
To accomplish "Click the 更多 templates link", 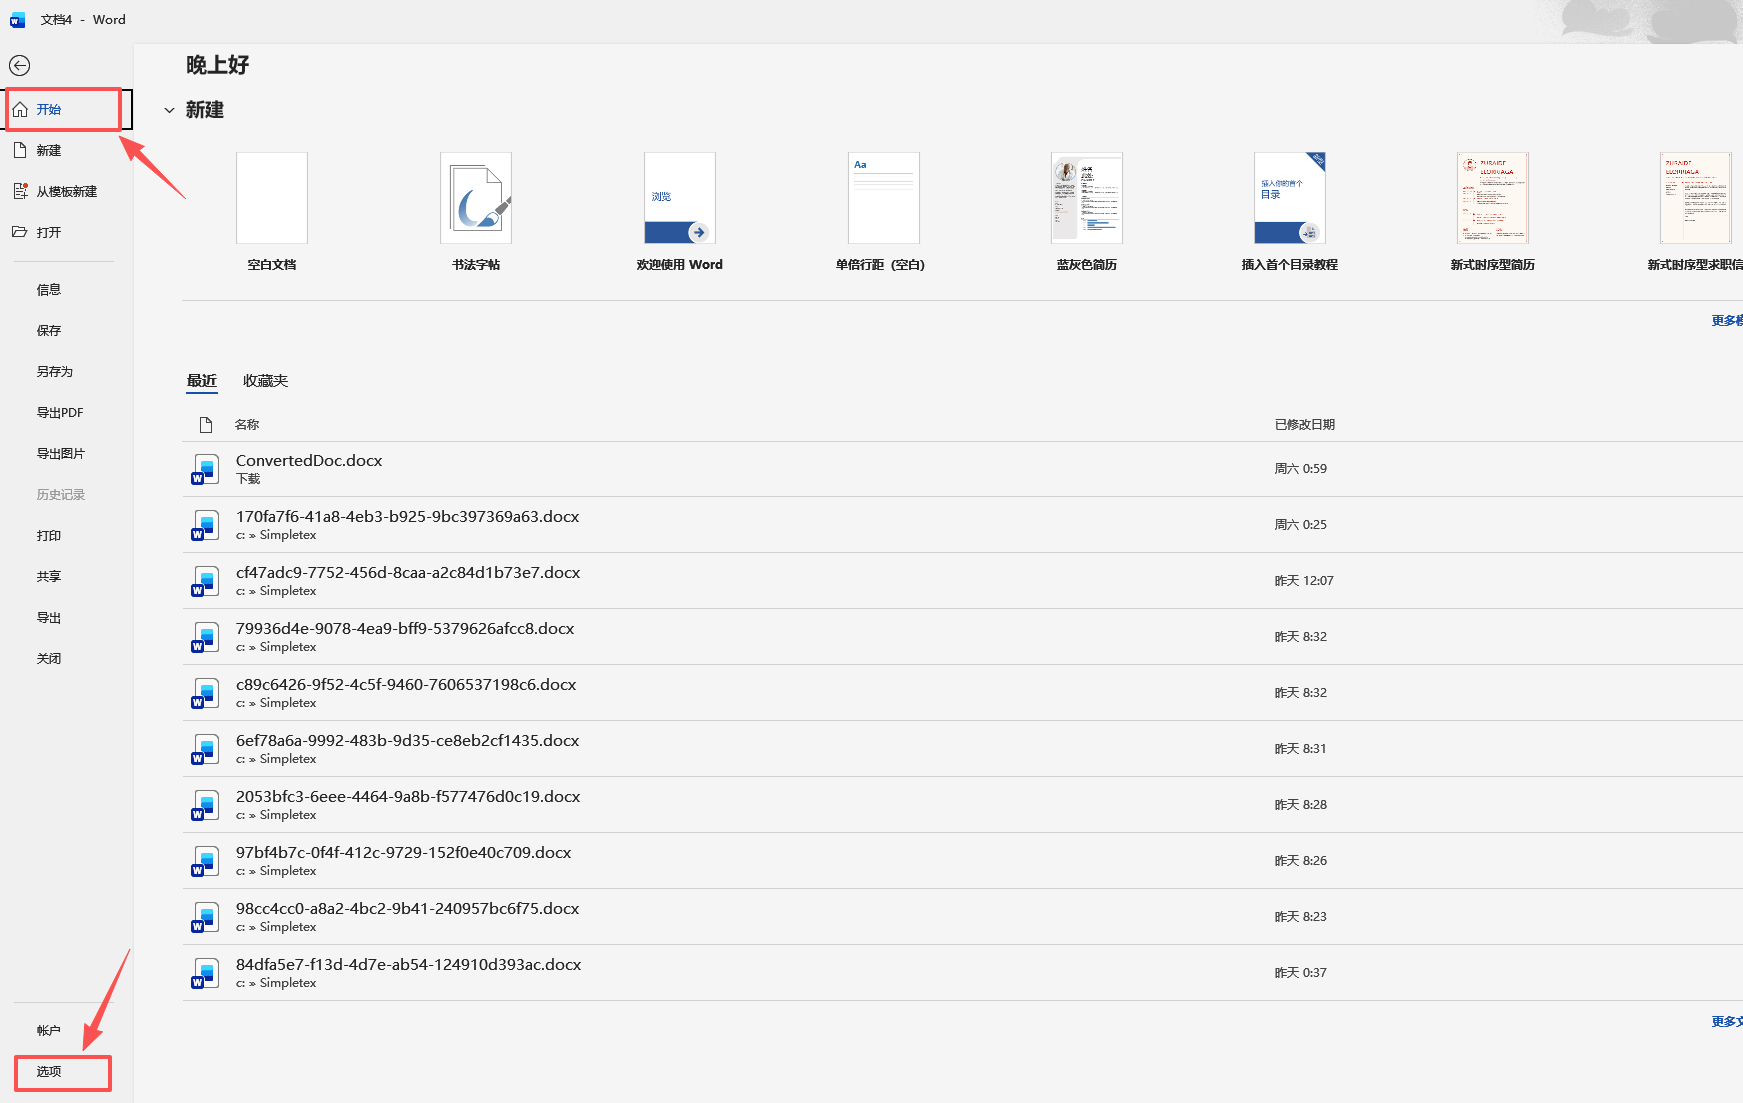I will [x=1727, y=321].
